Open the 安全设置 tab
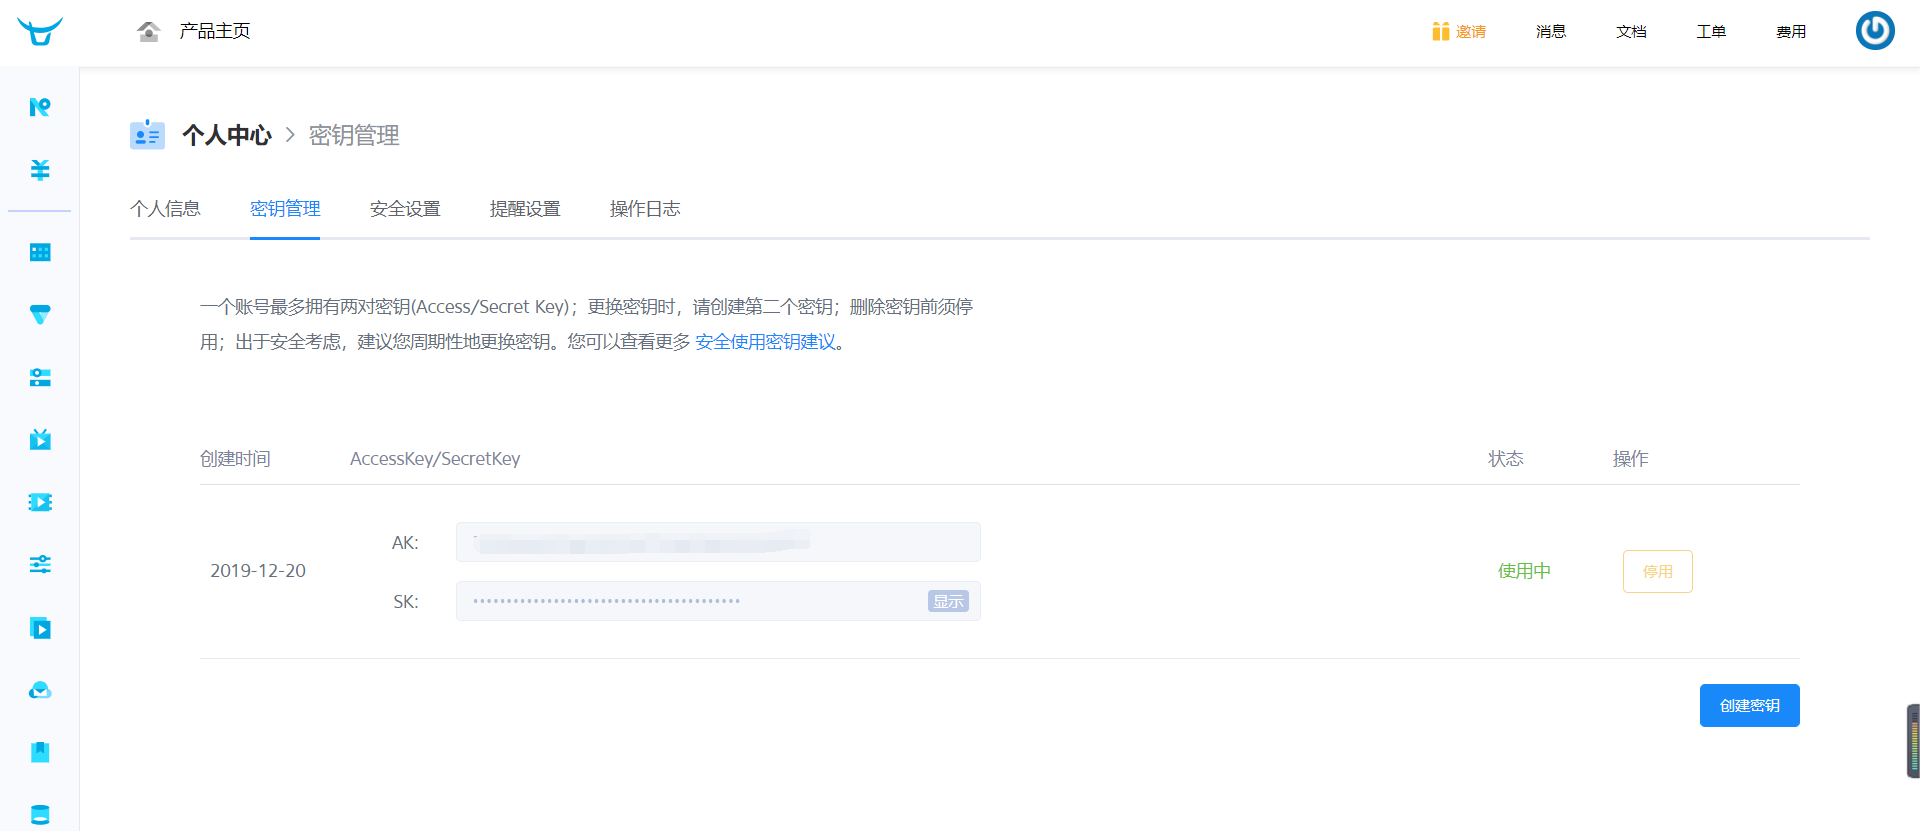This screenshot has width=1920, height=831. coord(405,208)
